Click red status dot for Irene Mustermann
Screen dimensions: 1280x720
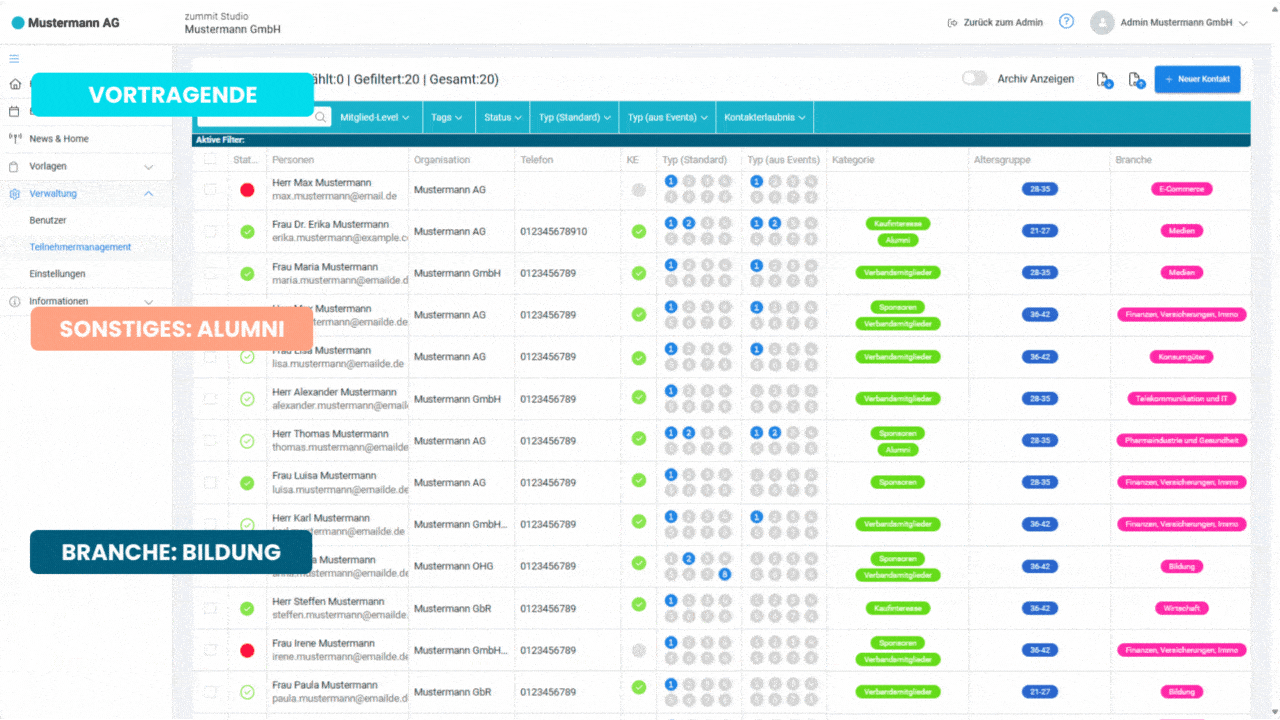[247, 650]
